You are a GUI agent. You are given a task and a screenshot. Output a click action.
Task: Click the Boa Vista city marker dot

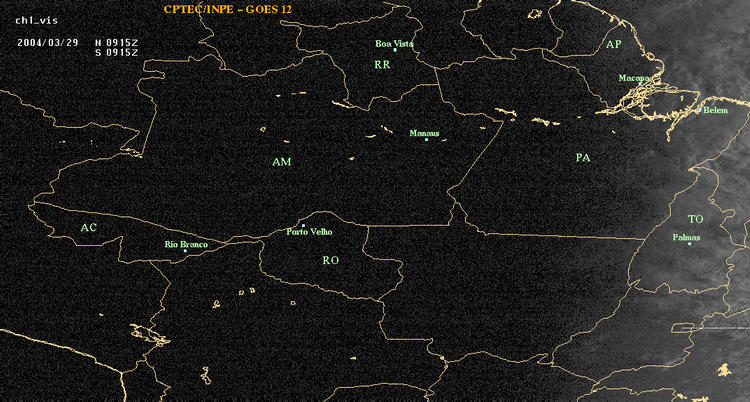(x=395, y=50)
